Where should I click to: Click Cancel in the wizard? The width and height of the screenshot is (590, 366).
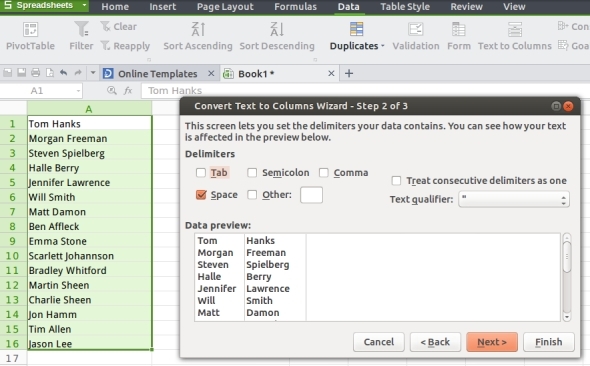pos(379,342)
